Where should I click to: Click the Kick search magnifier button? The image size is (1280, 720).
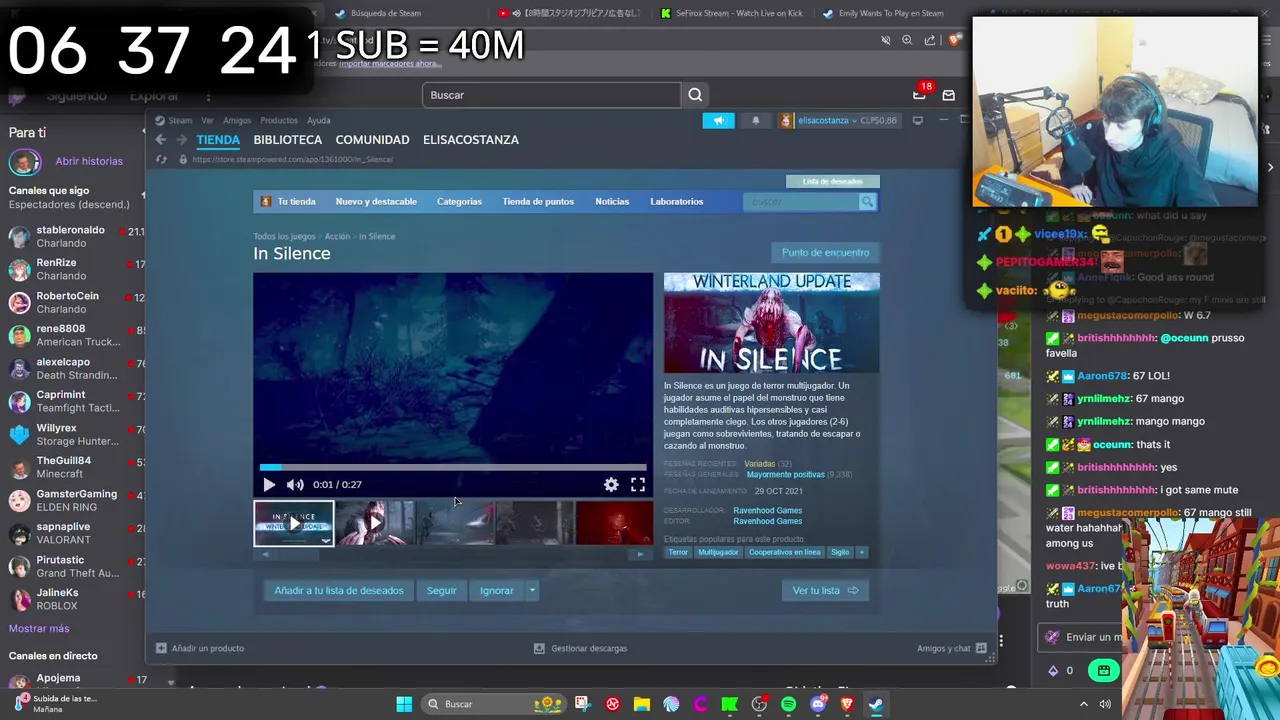(695, 95)
